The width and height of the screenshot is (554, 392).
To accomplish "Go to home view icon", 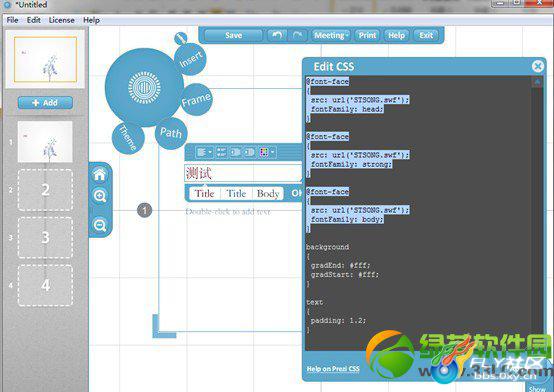I will click(x=100, y=174).
